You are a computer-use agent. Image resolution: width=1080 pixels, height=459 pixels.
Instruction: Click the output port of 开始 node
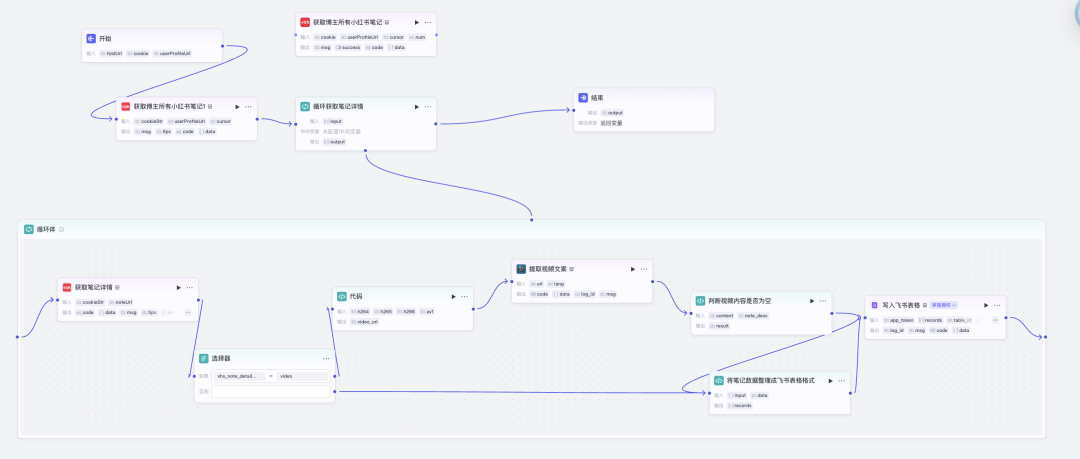click(223, 45)
